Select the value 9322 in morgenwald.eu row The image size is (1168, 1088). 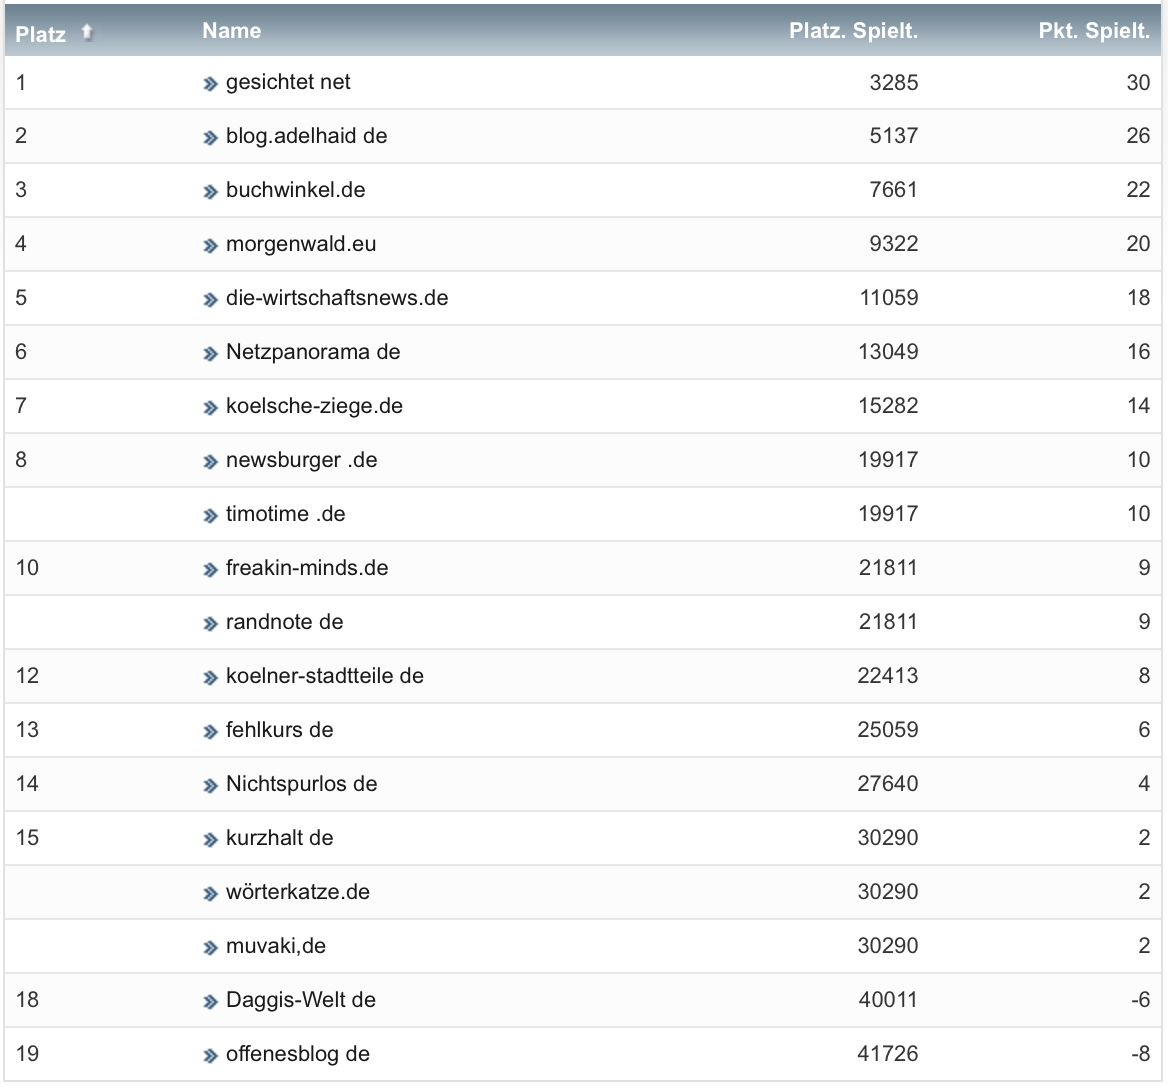[x=894, y=244]
